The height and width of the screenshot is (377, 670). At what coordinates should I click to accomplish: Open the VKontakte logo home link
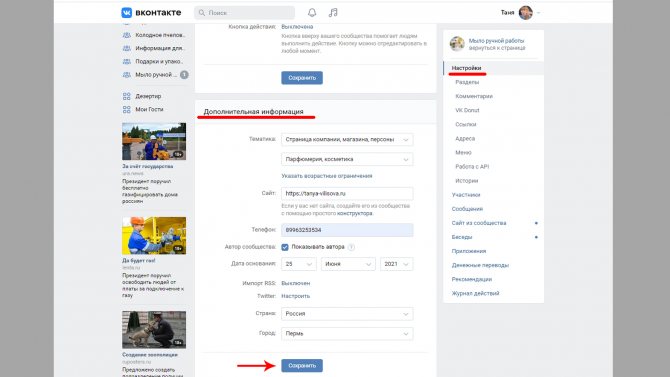point(151,13)
